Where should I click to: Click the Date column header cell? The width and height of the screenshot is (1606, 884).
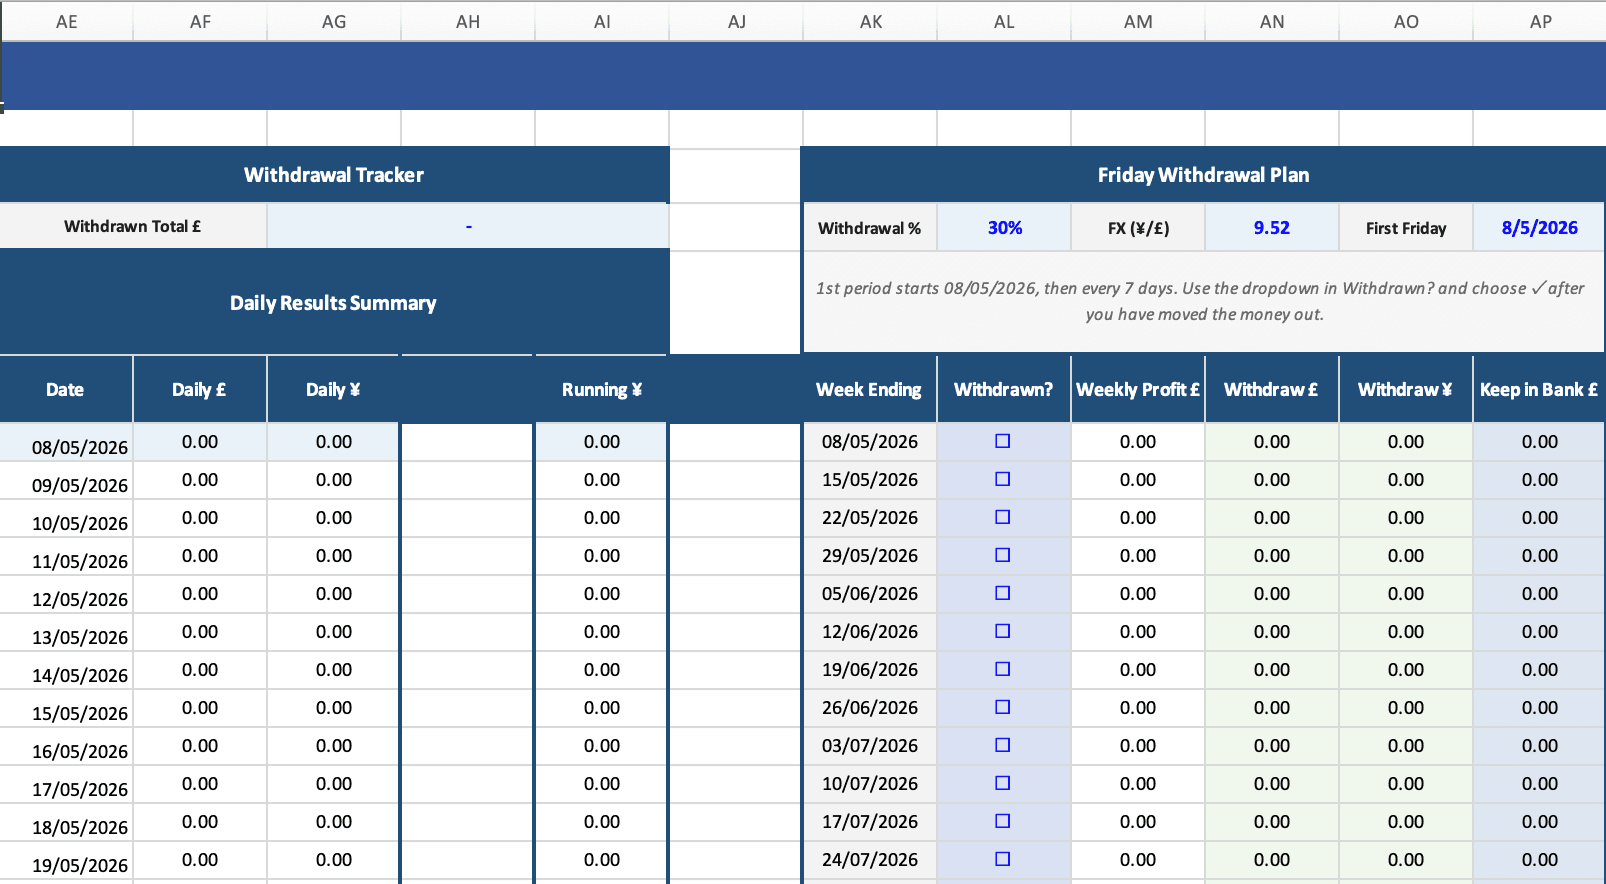pyautogui.click(x=66, y=390)
